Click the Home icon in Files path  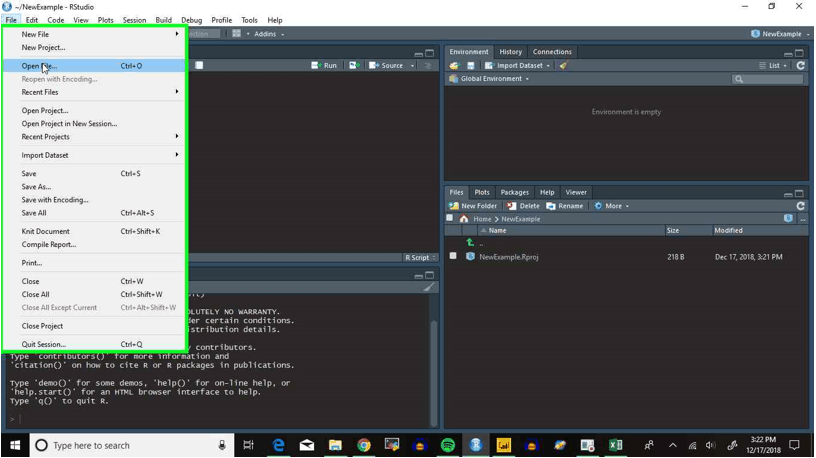point(464,219)
